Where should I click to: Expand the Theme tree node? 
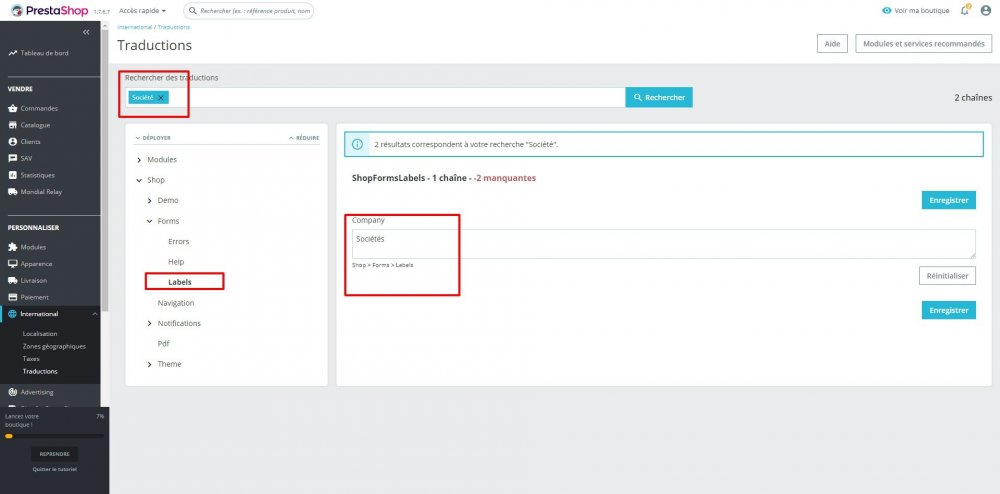coord(150,365)
